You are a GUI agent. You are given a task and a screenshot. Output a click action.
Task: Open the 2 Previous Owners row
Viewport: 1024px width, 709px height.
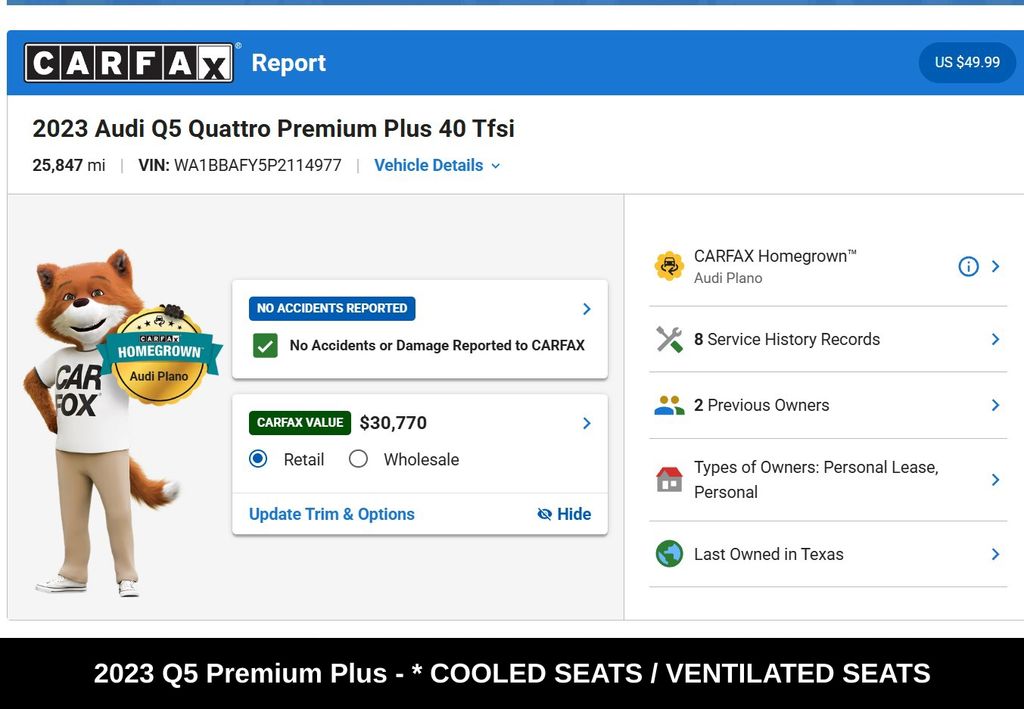tap(828, 405)
